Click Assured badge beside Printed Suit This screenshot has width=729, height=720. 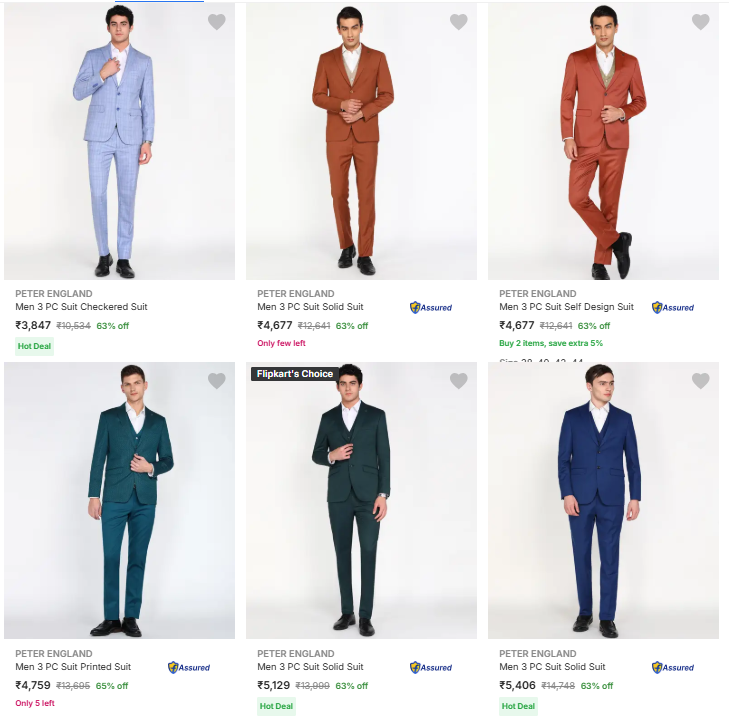(x=189, y=667)
